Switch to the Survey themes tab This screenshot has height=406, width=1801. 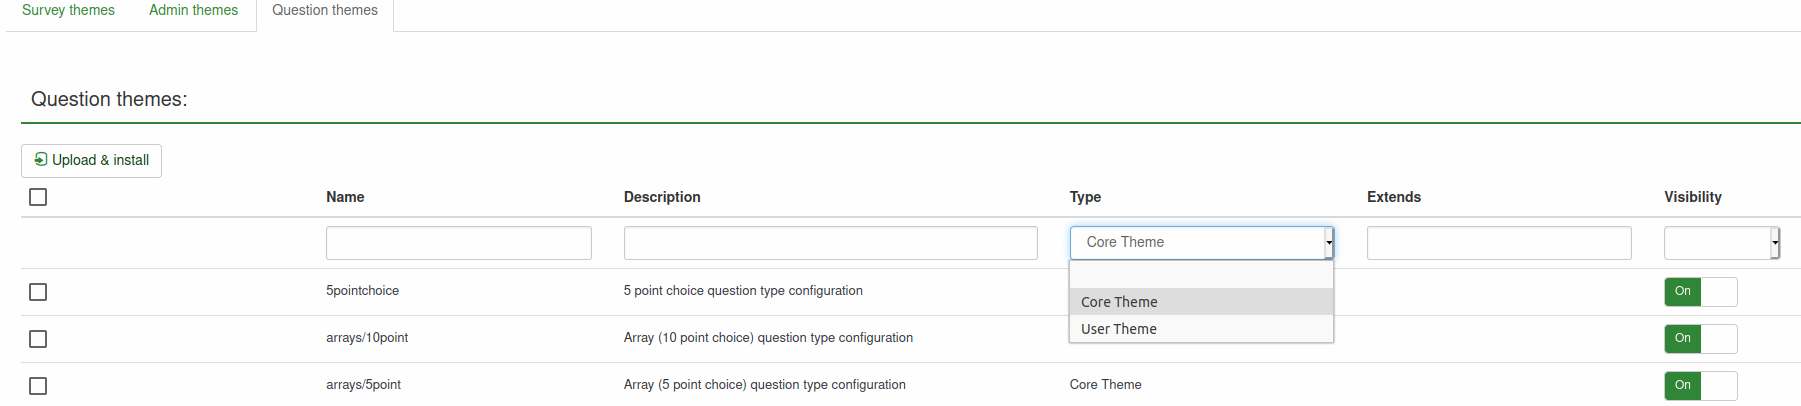(x=68, y=11)
